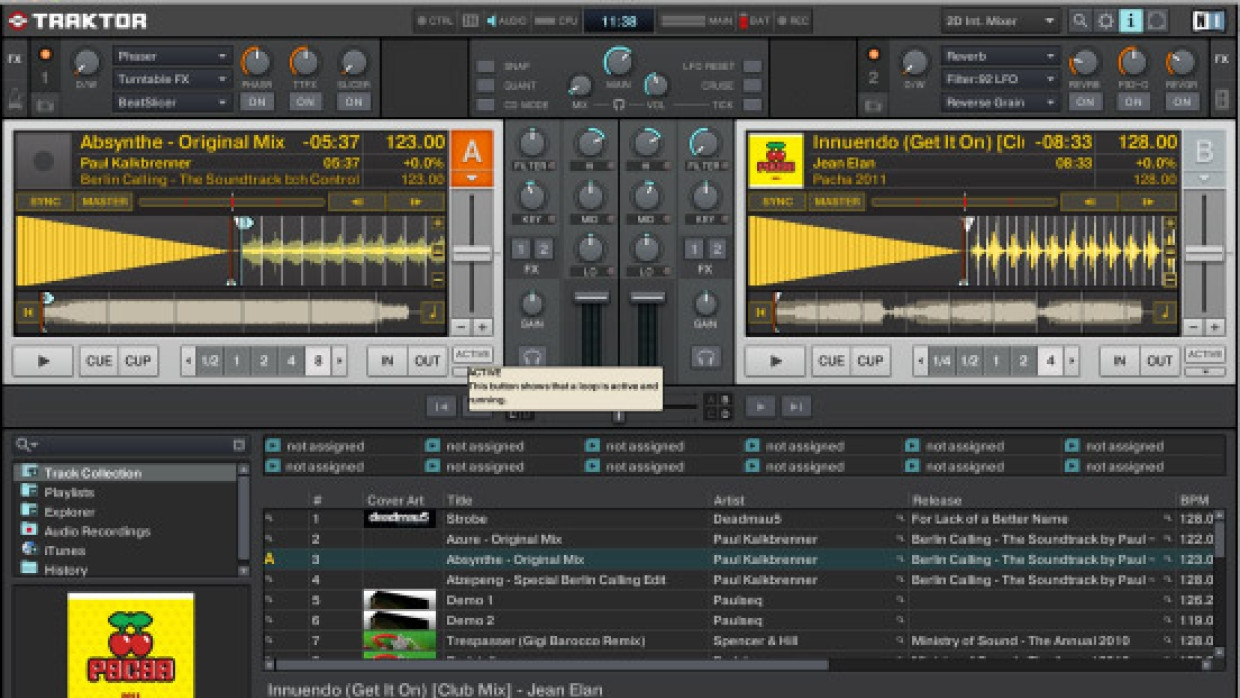Click the CUE button on Deck B

(831, 361)
